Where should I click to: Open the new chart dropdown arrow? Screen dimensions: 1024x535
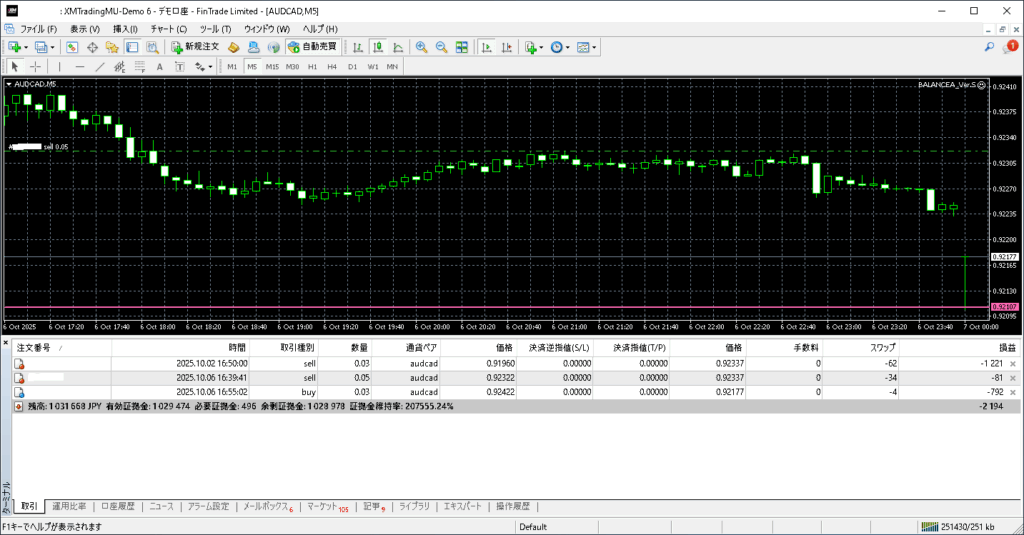click(x=26, y=47)
